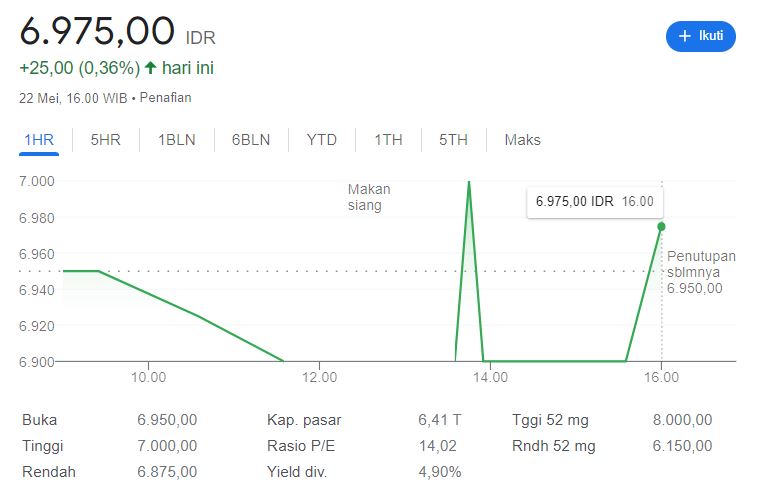Image resolution: width=777 pixels, height=500 pixels.
Task: Switch to the 1TH range
Action: click(x=388, y=140)
